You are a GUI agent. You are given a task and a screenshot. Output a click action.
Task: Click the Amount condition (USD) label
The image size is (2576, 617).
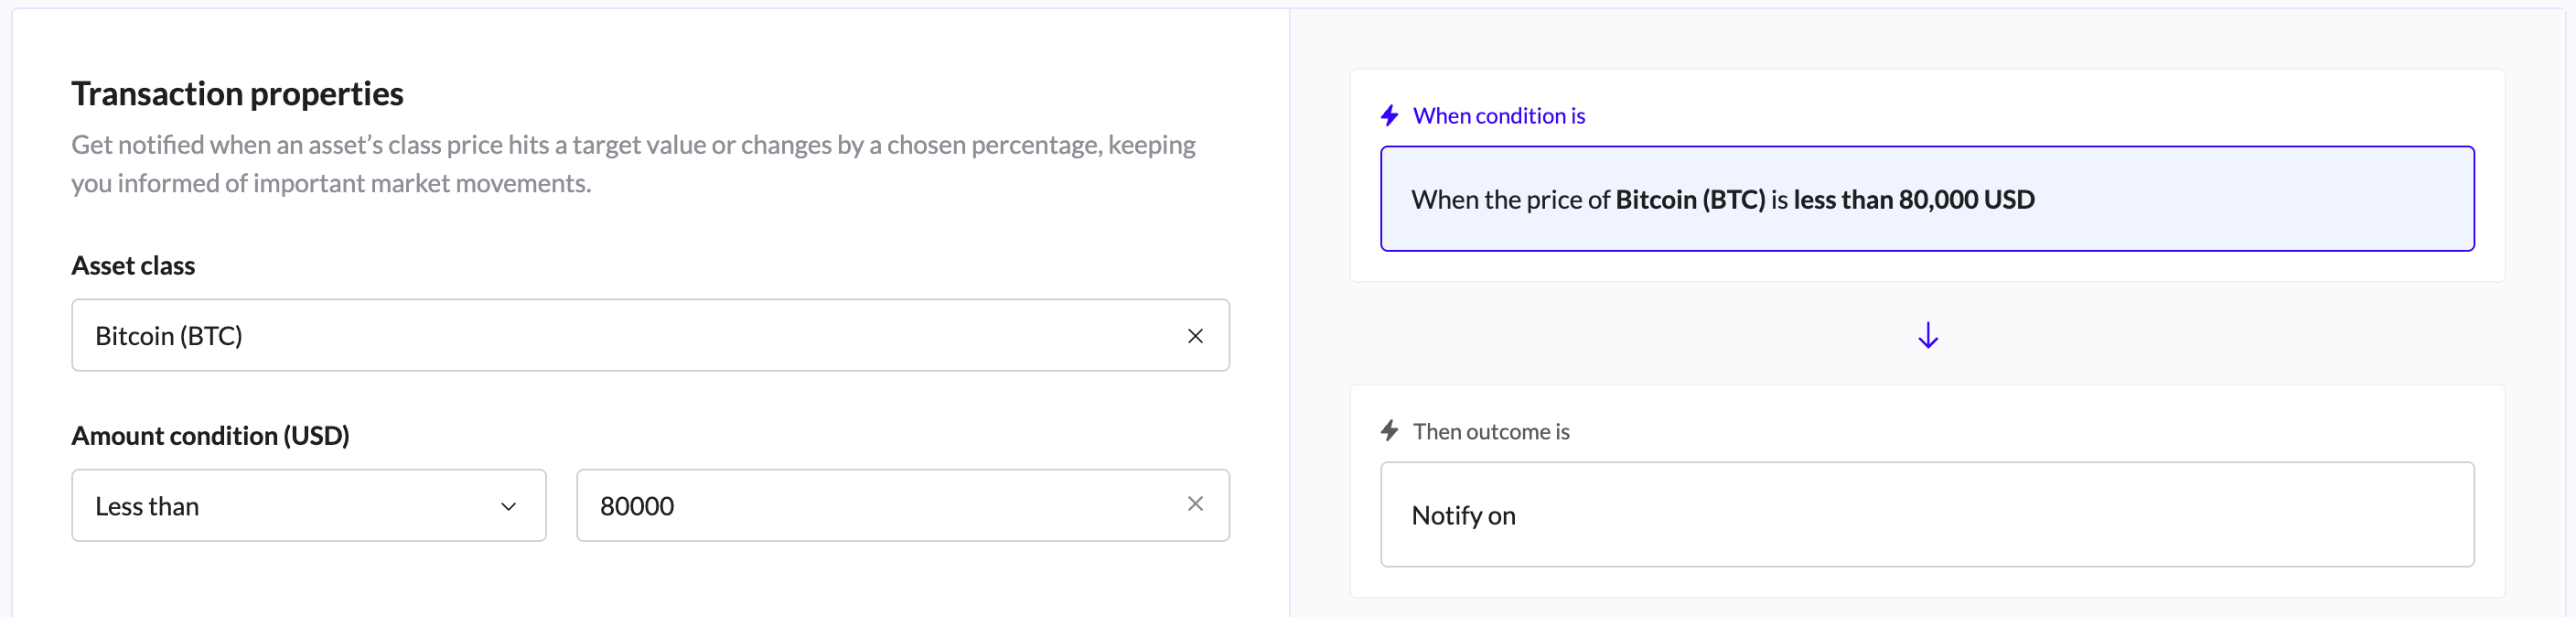210,436
